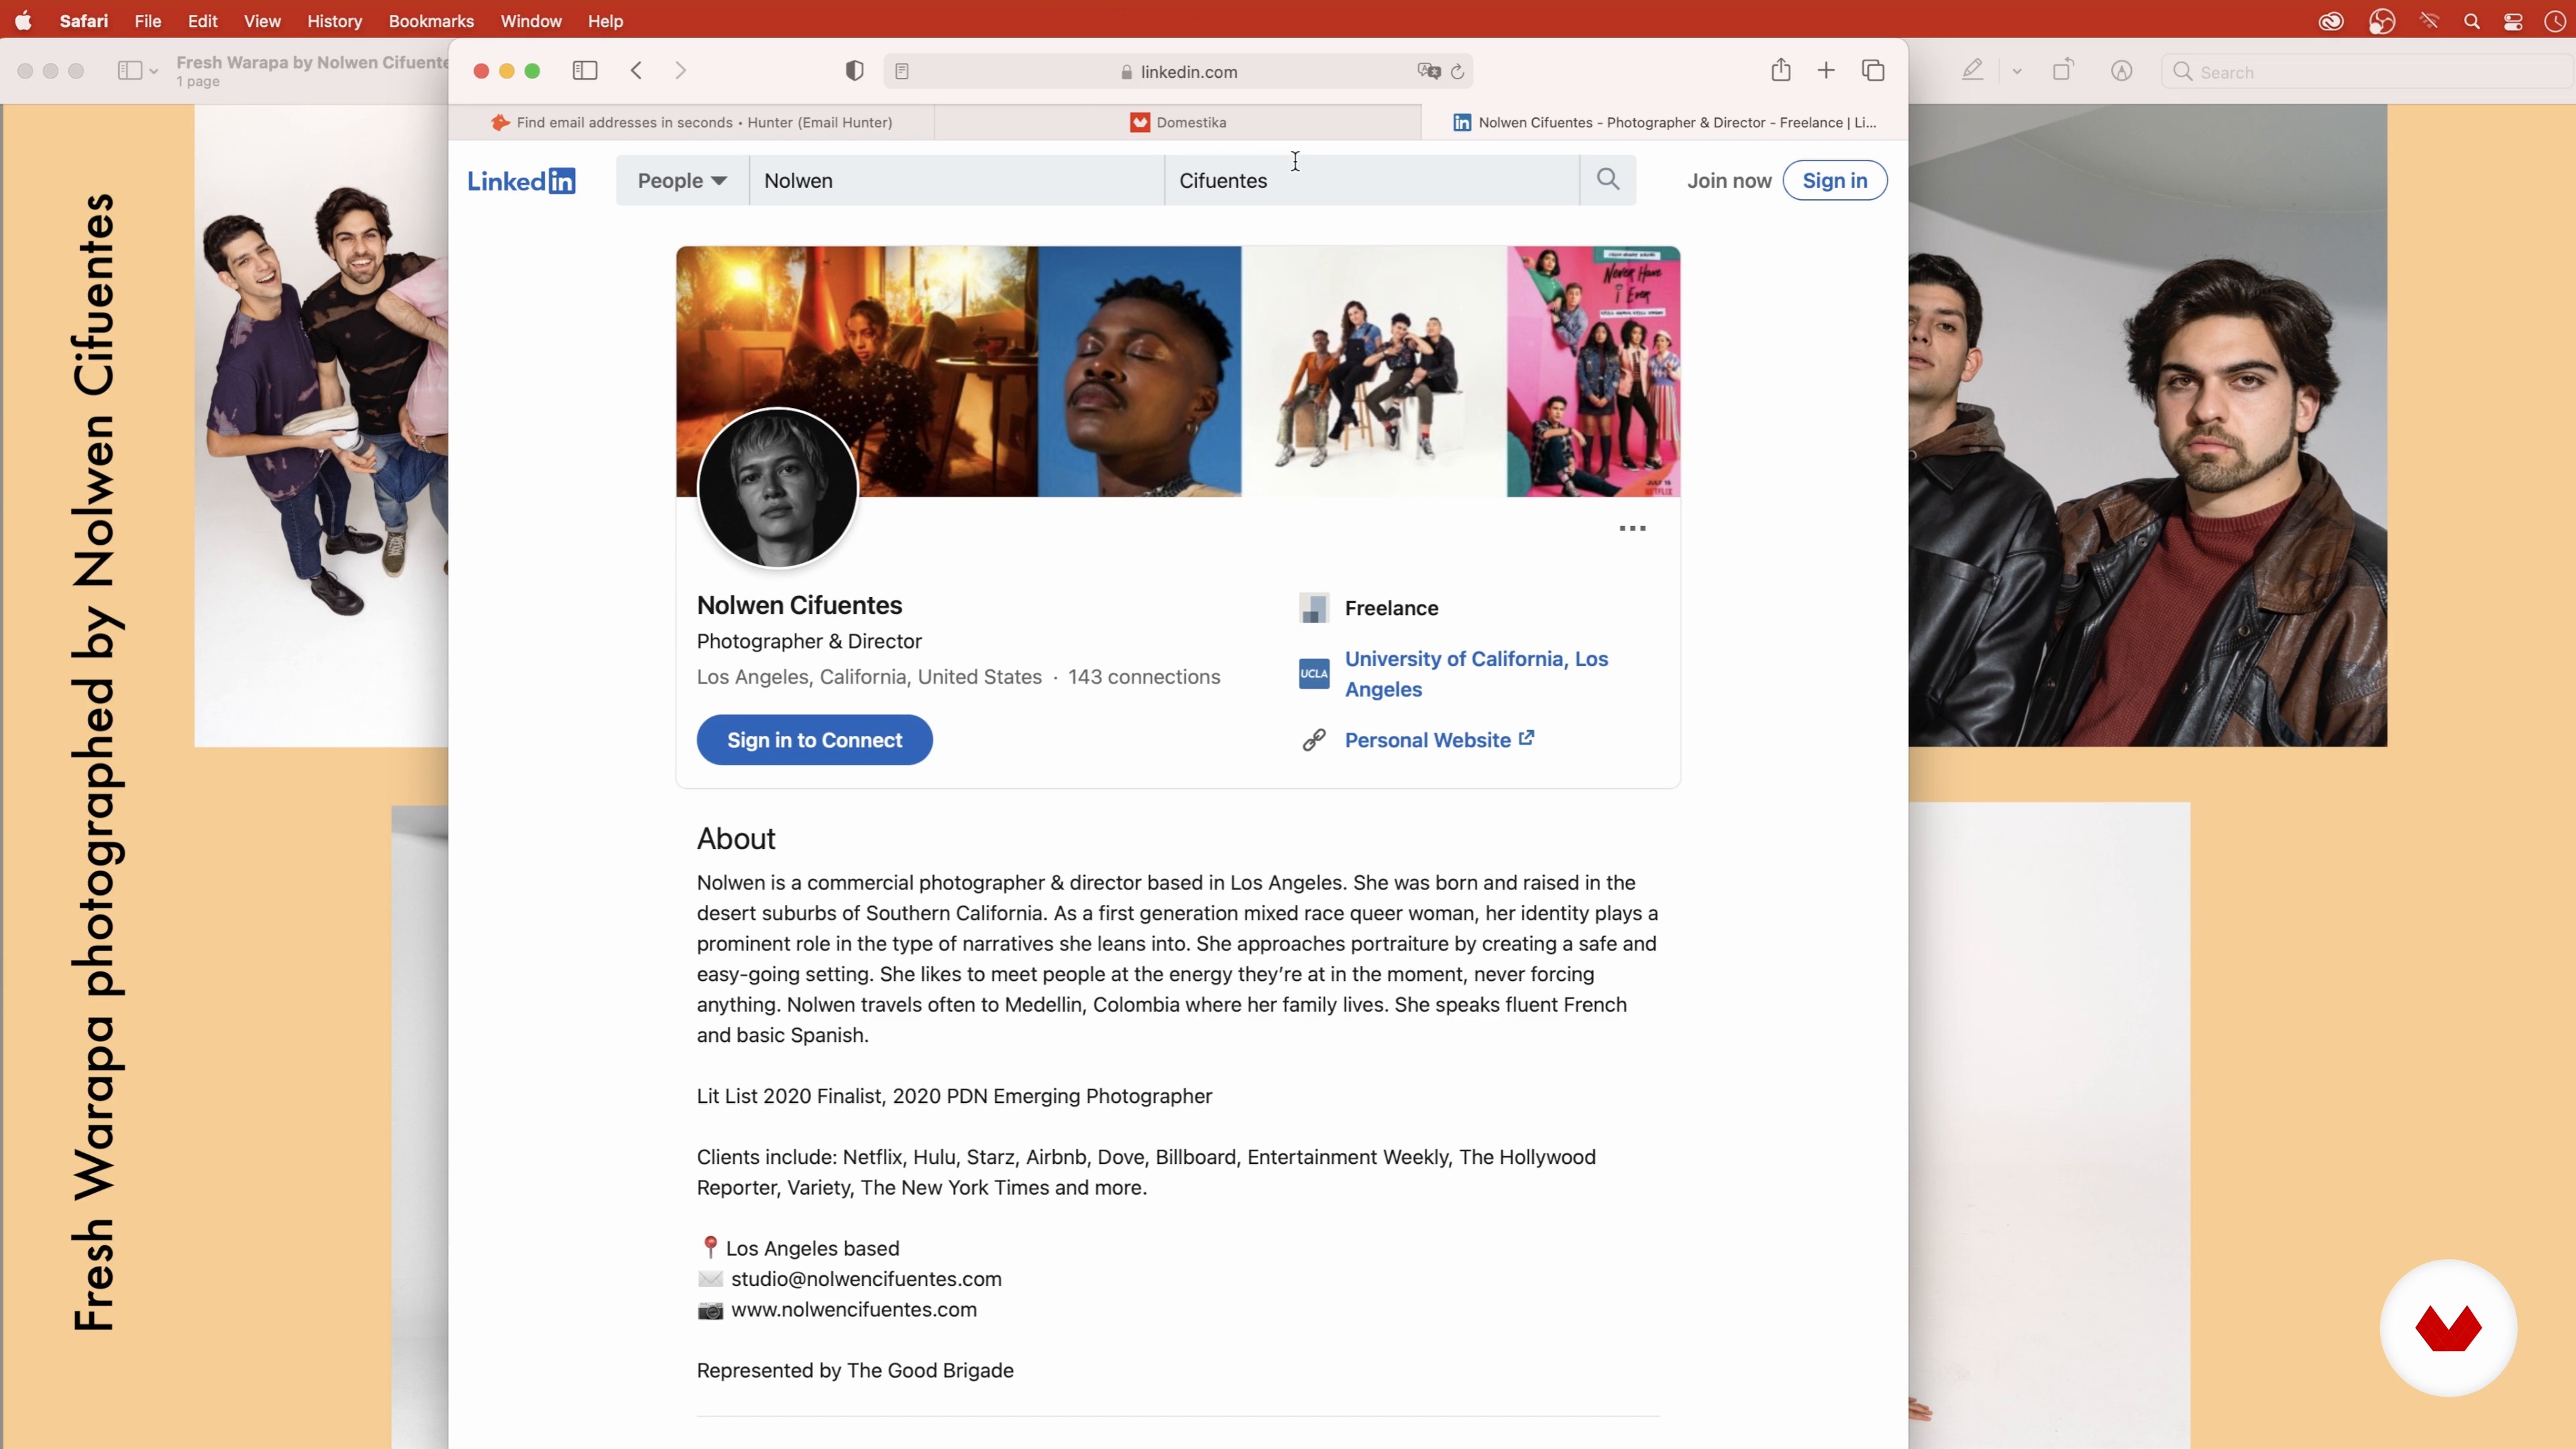Click the first name field containing Nolwen

tap(956, 180)
